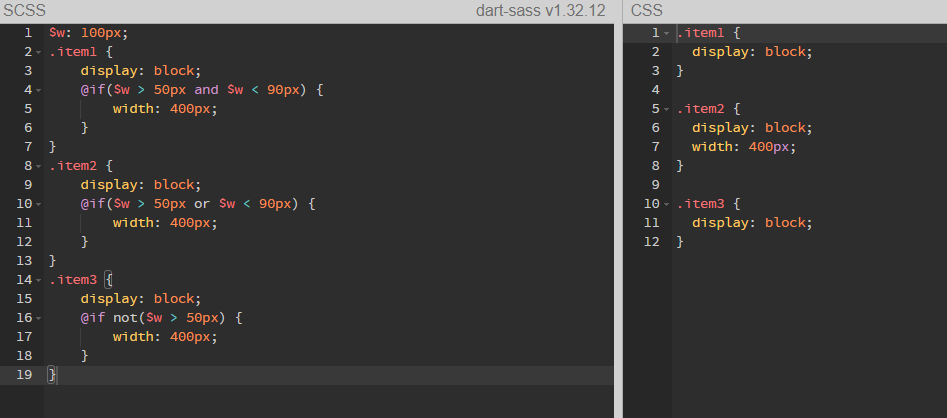The image size is (947, 418).
Task: Click 'display: block;' on CSS output line 2
Action: [753, 53]
